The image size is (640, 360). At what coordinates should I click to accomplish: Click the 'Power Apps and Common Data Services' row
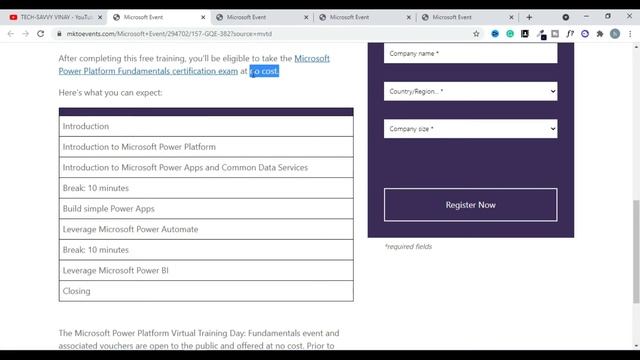coord(206,167)
